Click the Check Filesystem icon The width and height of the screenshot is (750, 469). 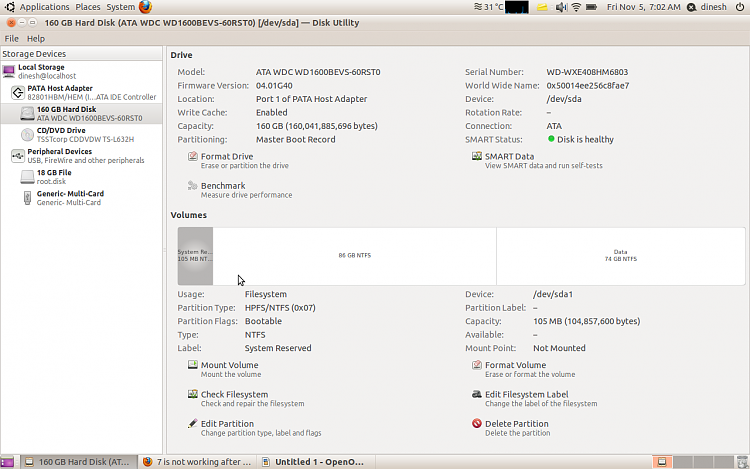[x=192, y=394]
